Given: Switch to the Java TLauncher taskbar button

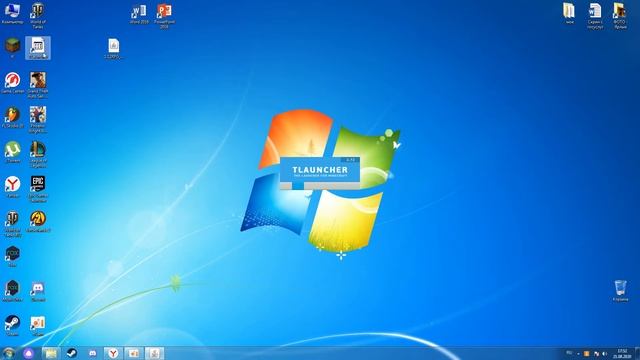Looking at the screenshot, I should [154, 353].
